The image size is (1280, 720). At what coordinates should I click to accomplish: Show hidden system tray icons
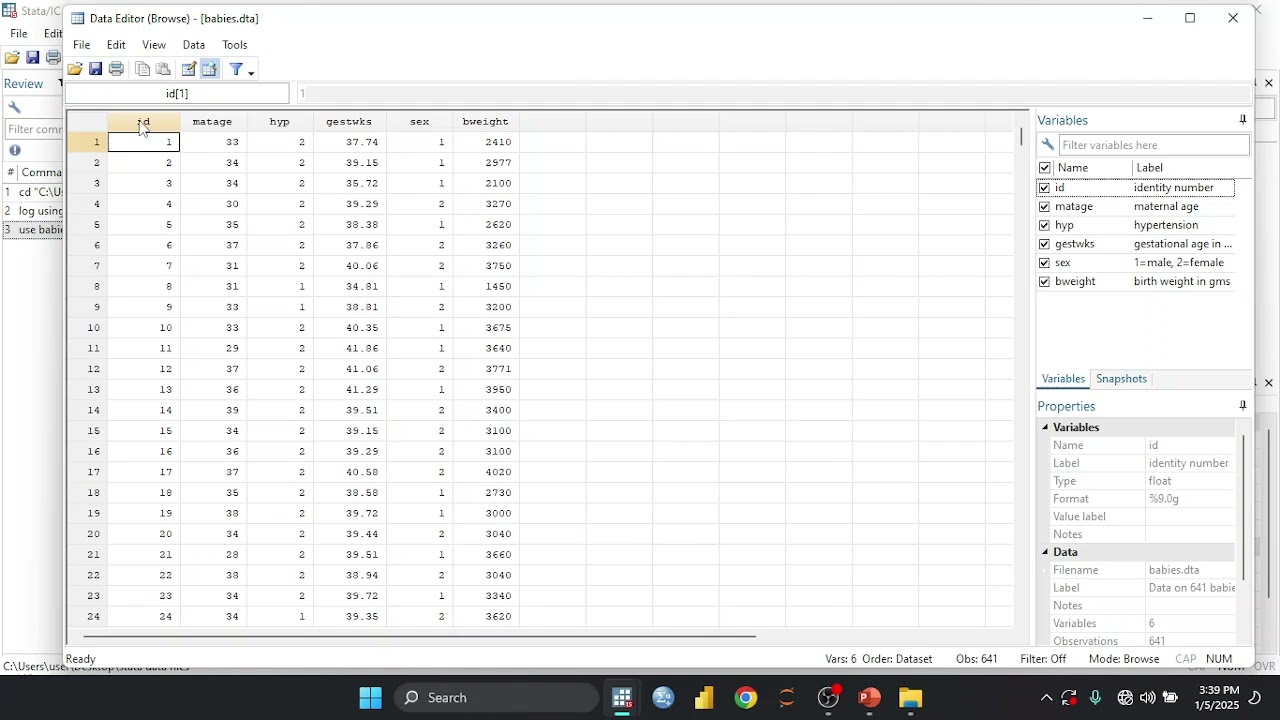click(1046, 698)
